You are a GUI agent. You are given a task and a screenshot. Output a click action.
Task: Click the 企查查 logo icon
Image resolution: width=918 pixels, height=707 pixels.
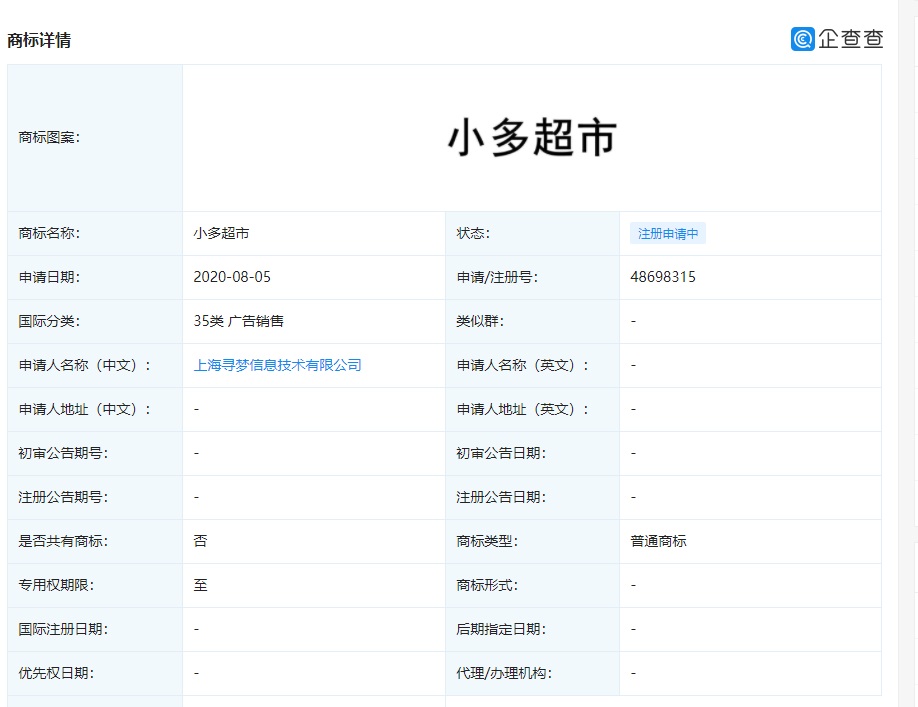pos(803,39)
